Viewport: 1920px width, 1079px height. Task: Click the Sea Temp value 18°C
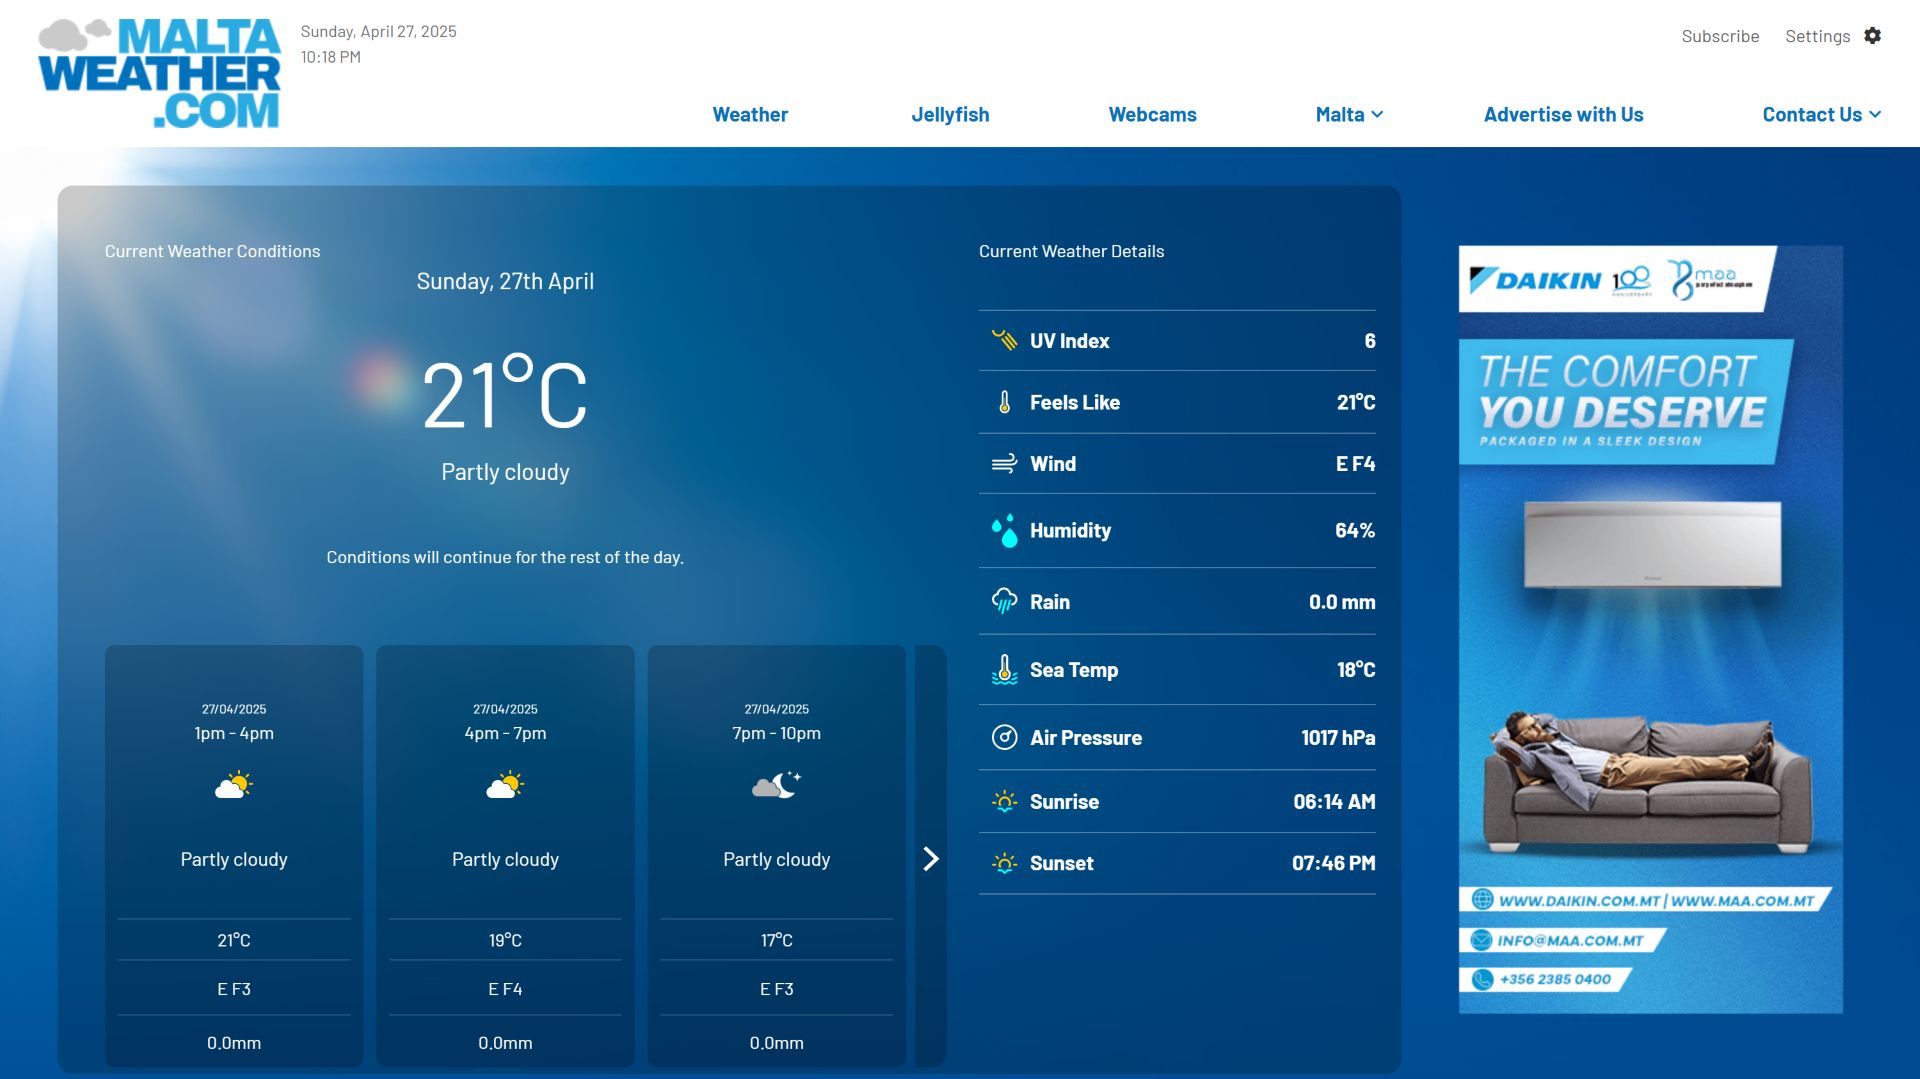click(x=1356, y=670)
